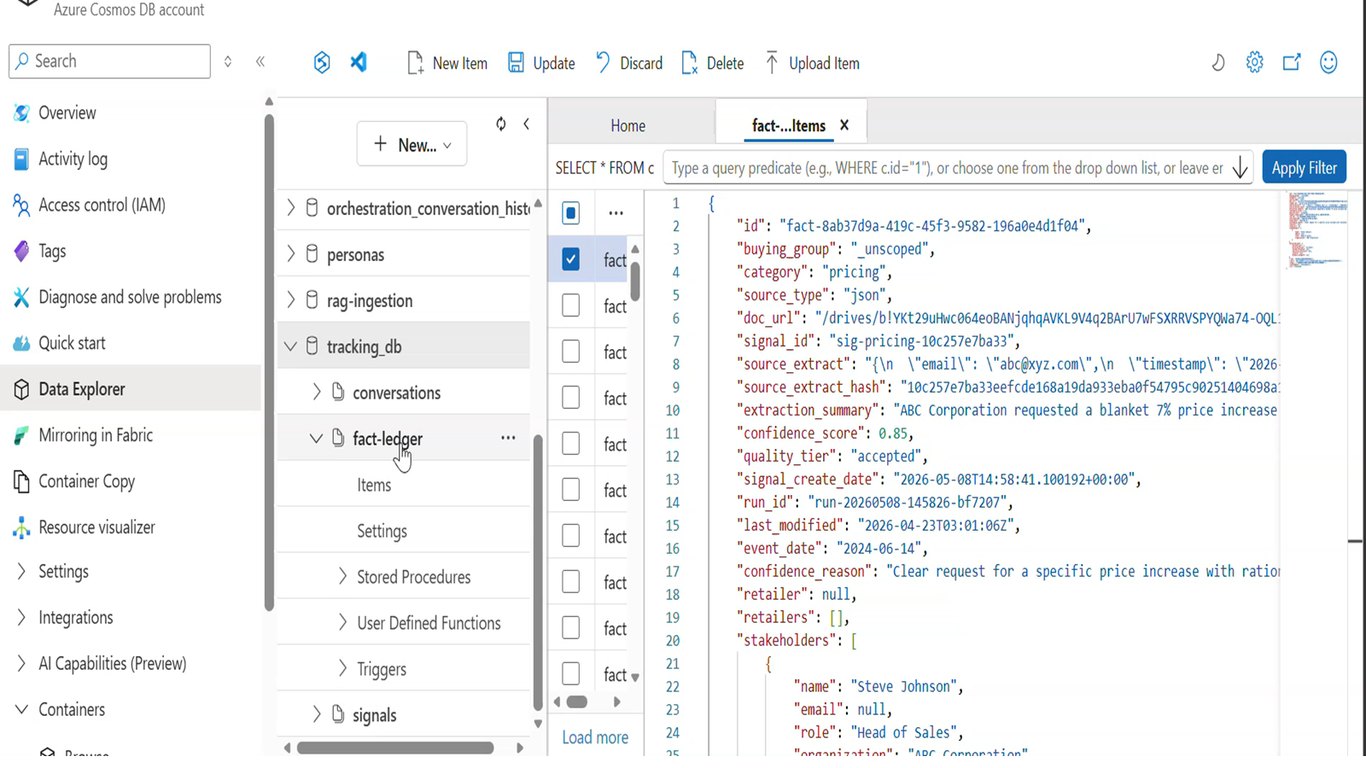The height and width of the screenshot is (768, 1366).
Task: Uncheck the first checked fact item
Action: tap(571, 260)
